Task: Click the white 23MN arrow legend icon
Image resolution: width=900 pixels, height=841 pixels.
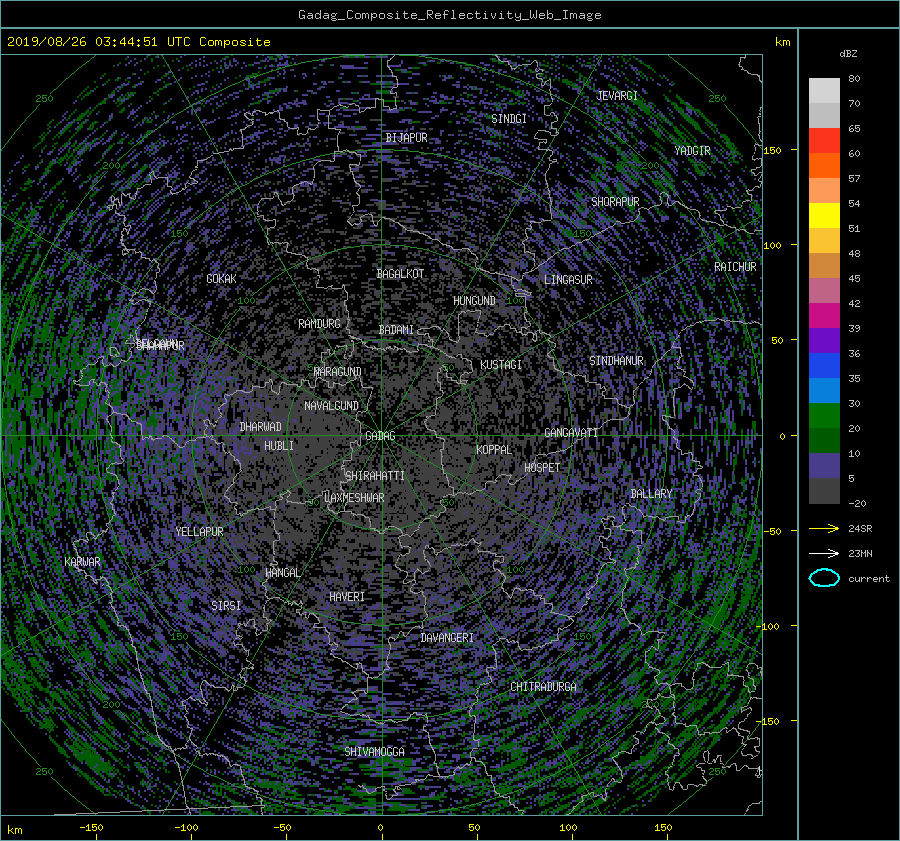Action: click(x=824, y=553)
